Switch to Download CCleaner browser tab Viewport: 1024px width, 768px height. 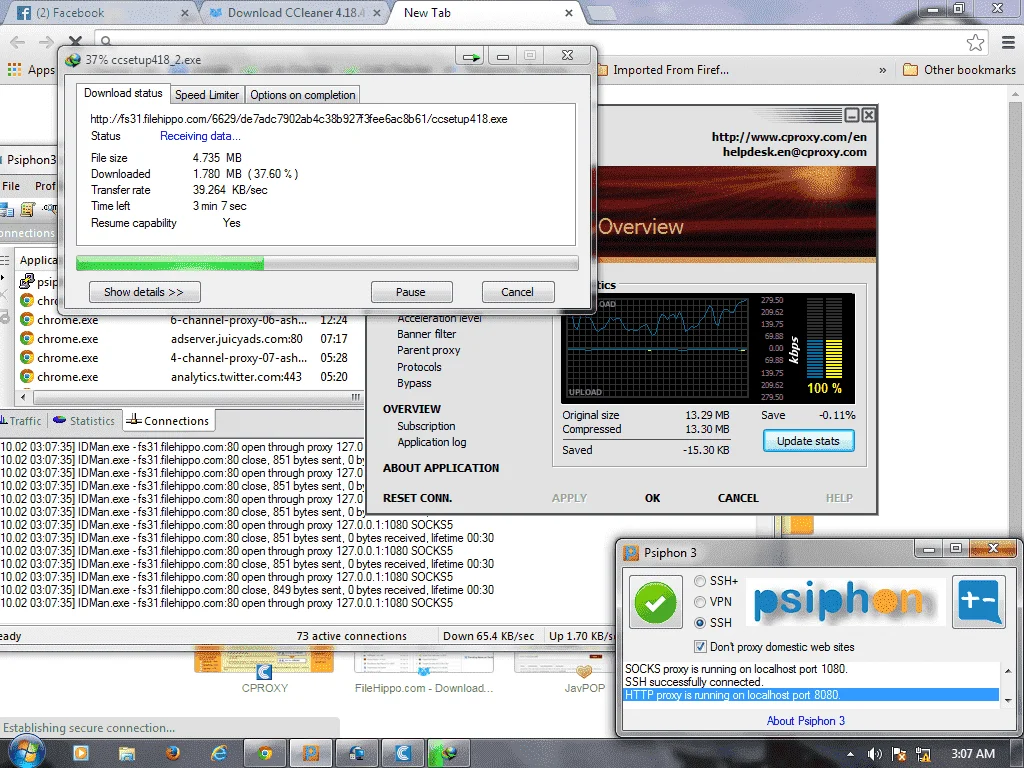point(294,13)
